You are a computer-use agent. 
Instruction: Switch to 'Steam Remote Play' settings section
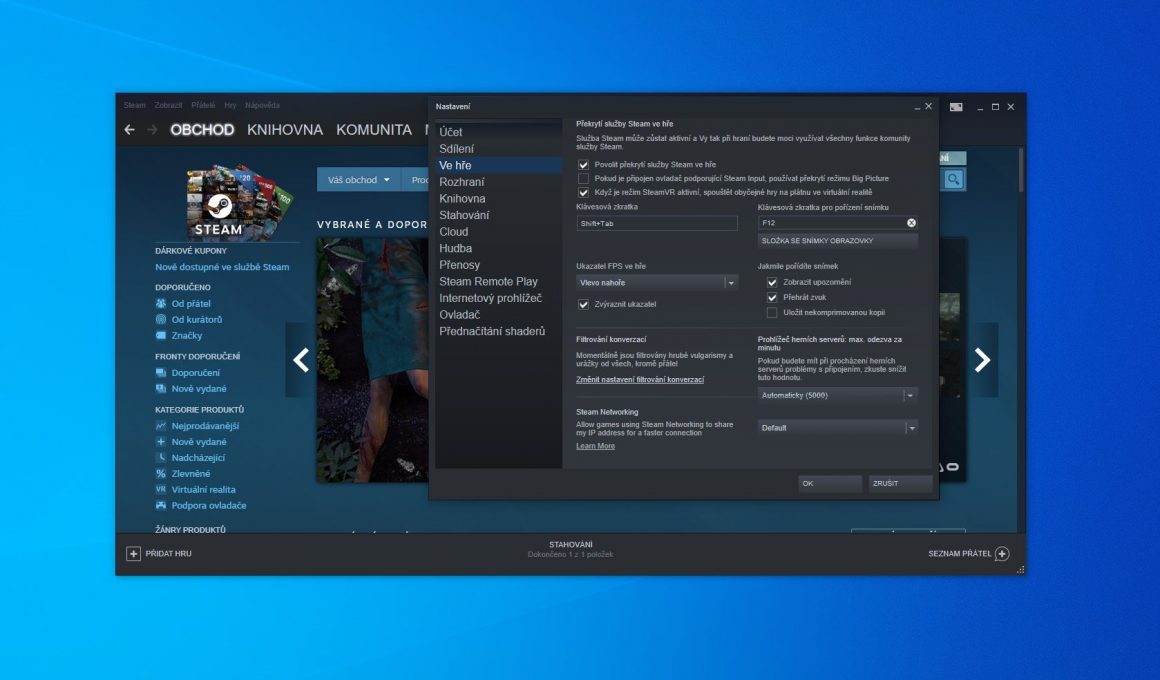click(x=488, y=281)
